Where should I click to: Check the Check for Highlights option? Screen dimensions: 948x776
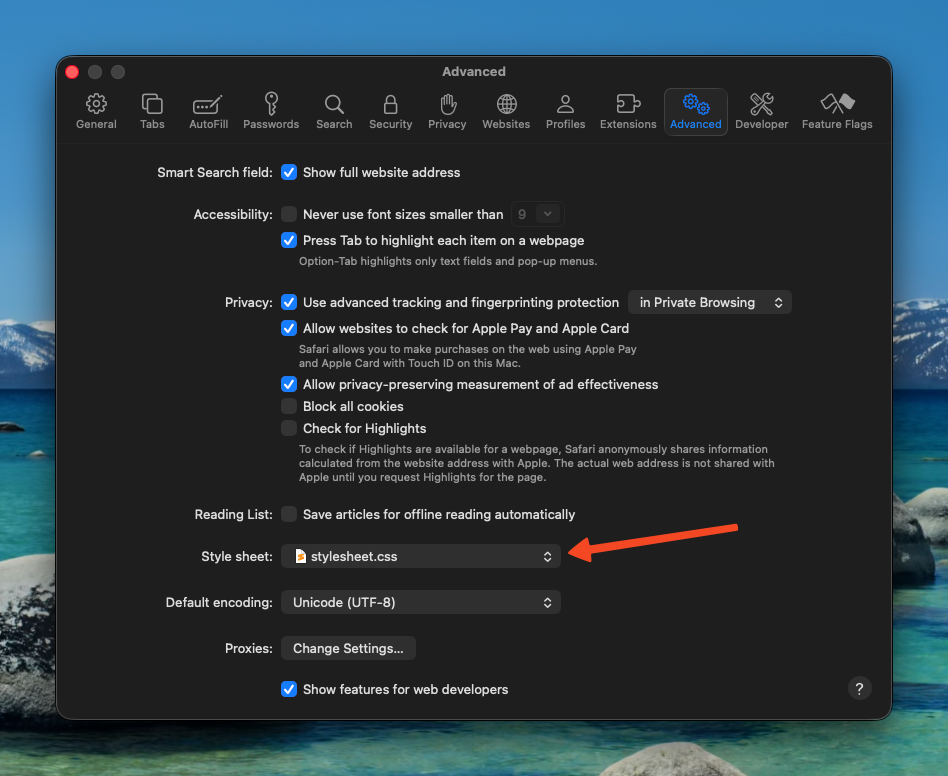tap(289, 428)
